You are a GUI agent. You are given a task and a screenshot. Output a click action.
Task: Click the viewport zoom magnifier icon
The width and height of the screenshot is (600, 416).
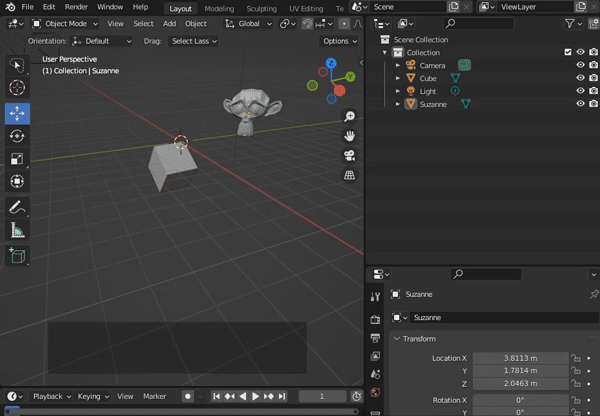tap(349, 116)
